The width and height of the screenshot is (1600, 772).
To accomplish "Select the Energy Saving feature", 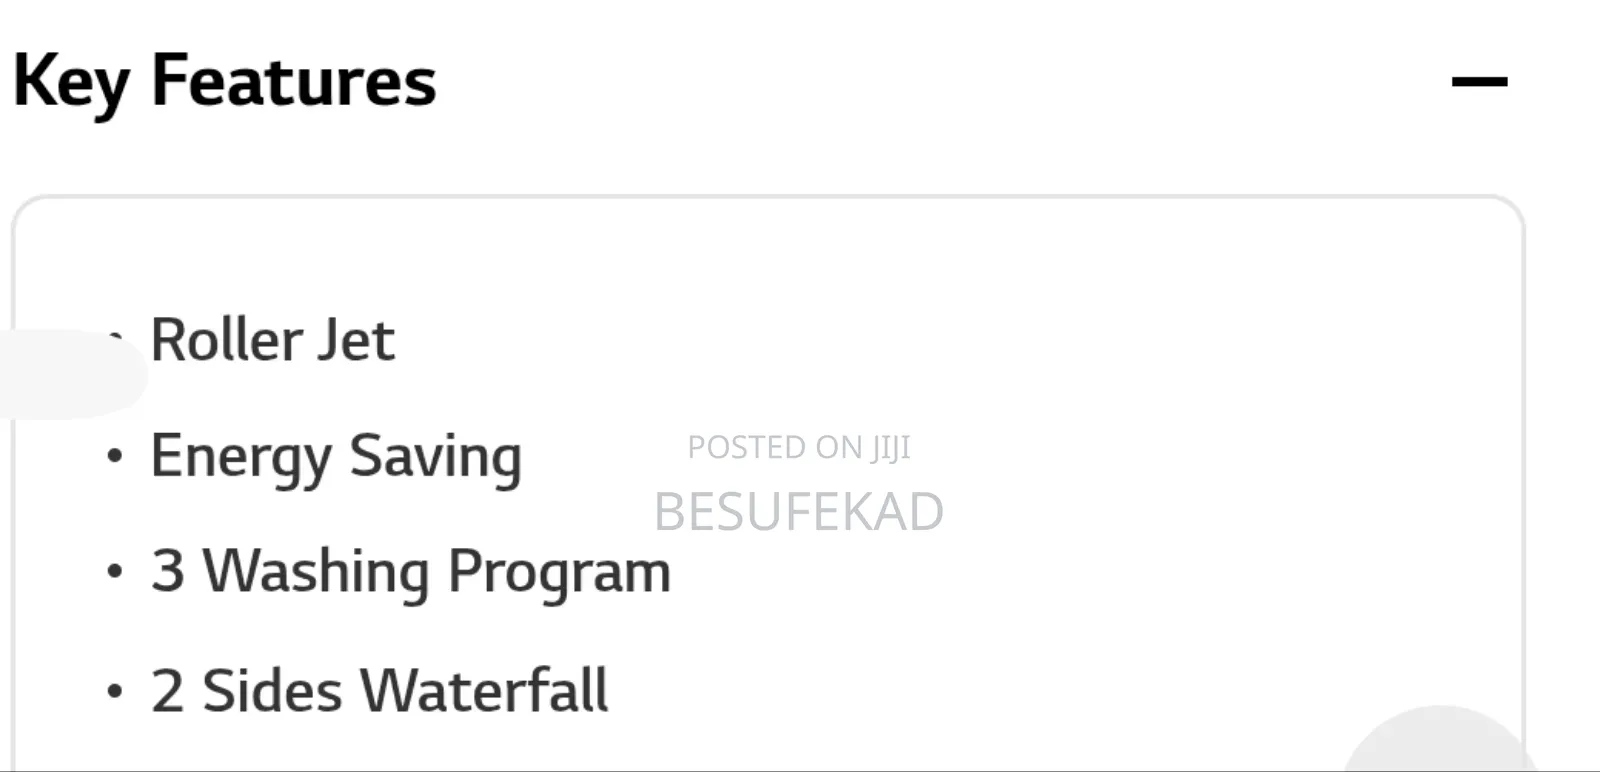I will coord(336,457).
